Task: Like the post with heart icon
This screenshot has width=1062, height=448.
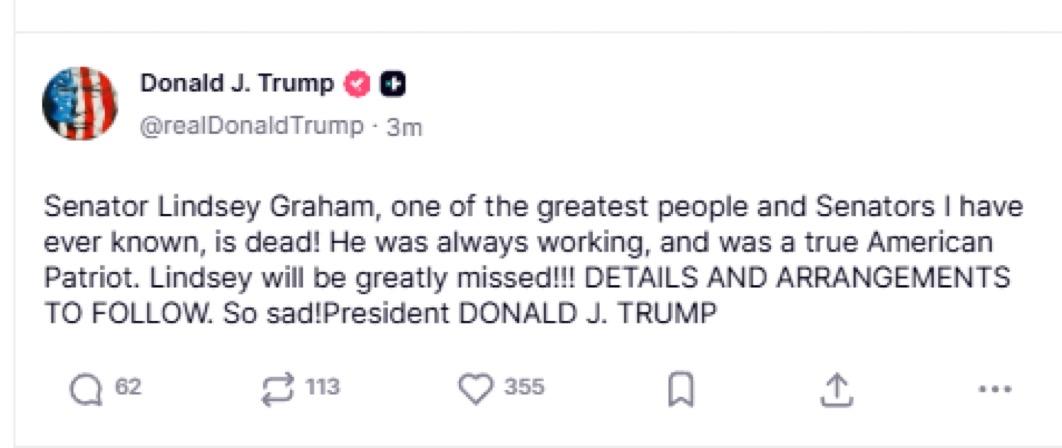Action: tap(476, 390)
